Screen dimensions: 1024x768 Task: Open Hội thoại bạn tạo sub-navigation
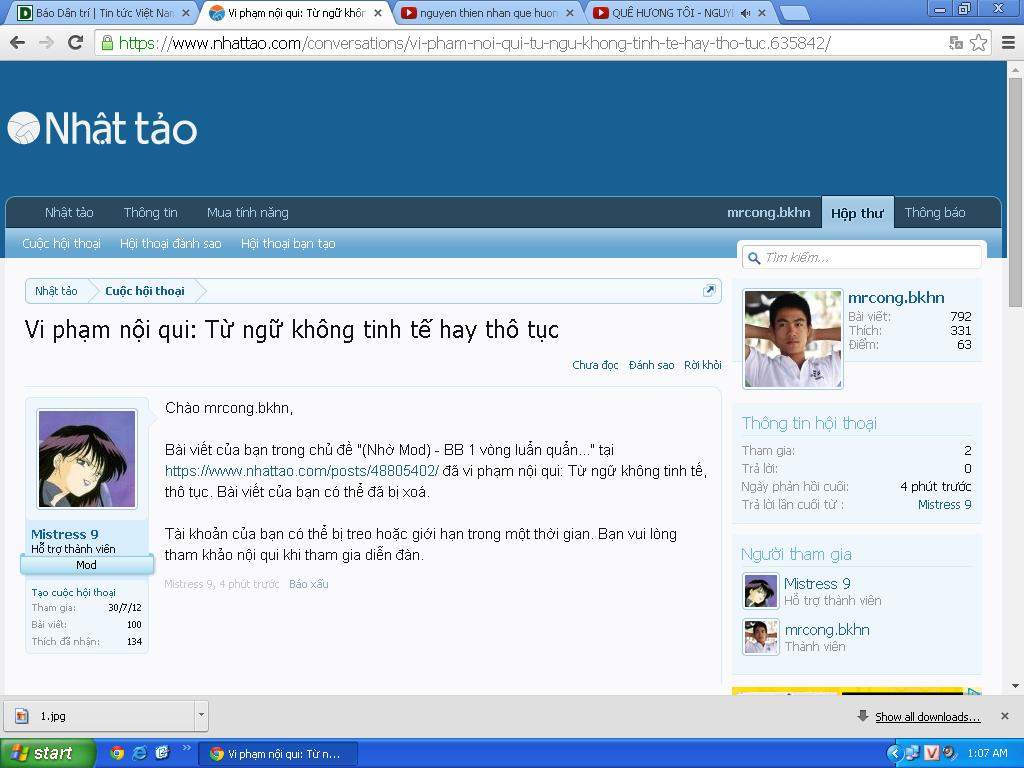click(x=288, y=244)
